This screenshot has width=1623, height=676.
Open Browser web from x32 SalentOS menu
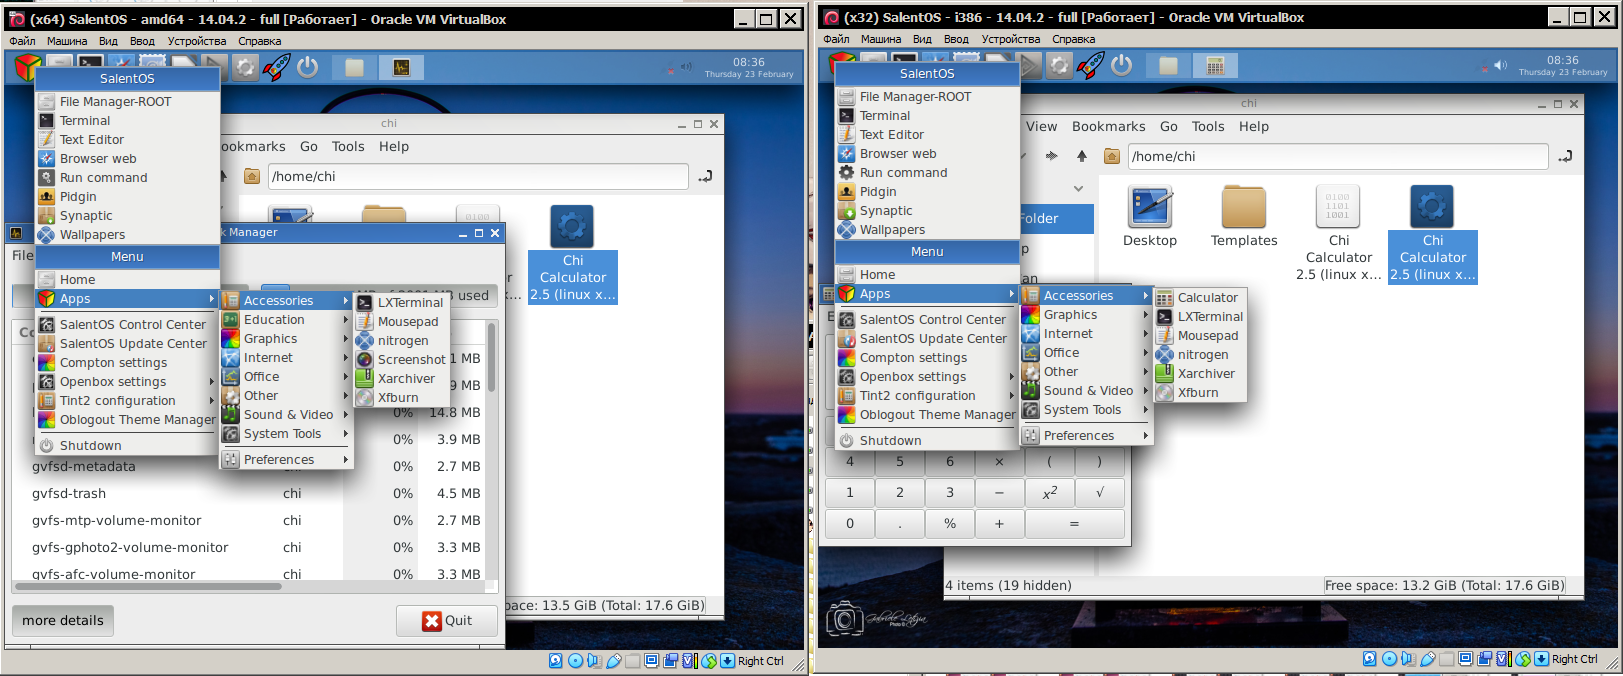[898, 154]
